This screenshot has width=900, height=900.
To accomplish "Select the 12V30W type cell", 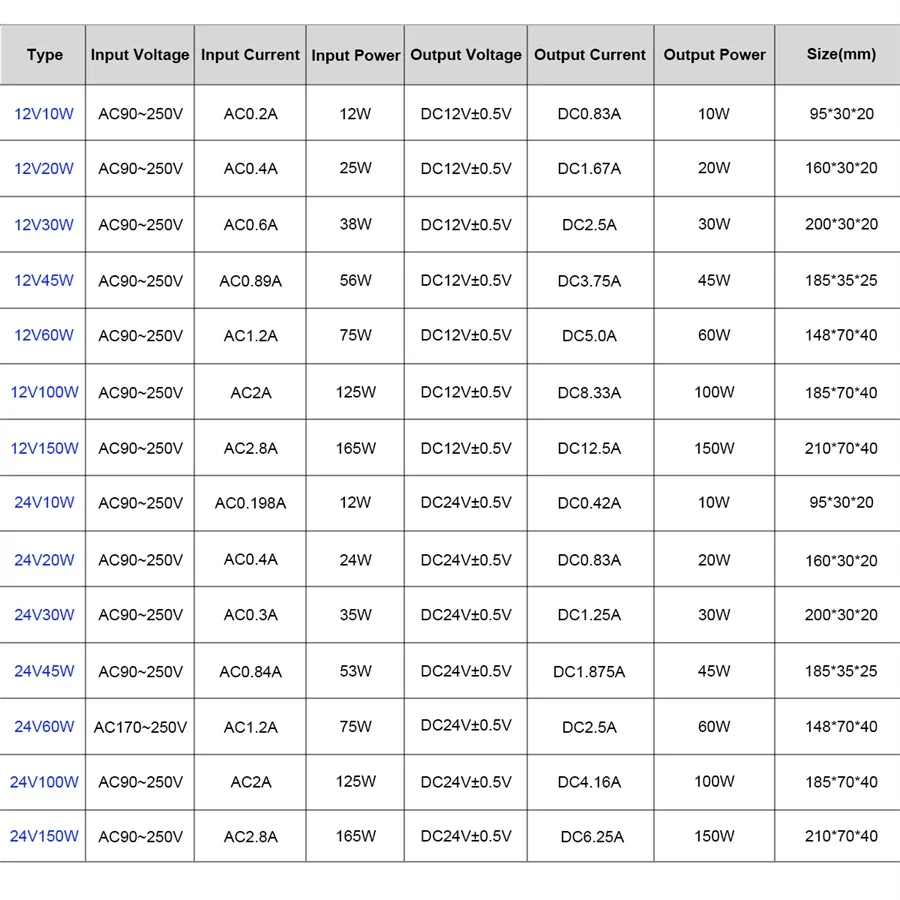I will pyautogui.click(x=44, y=224).
